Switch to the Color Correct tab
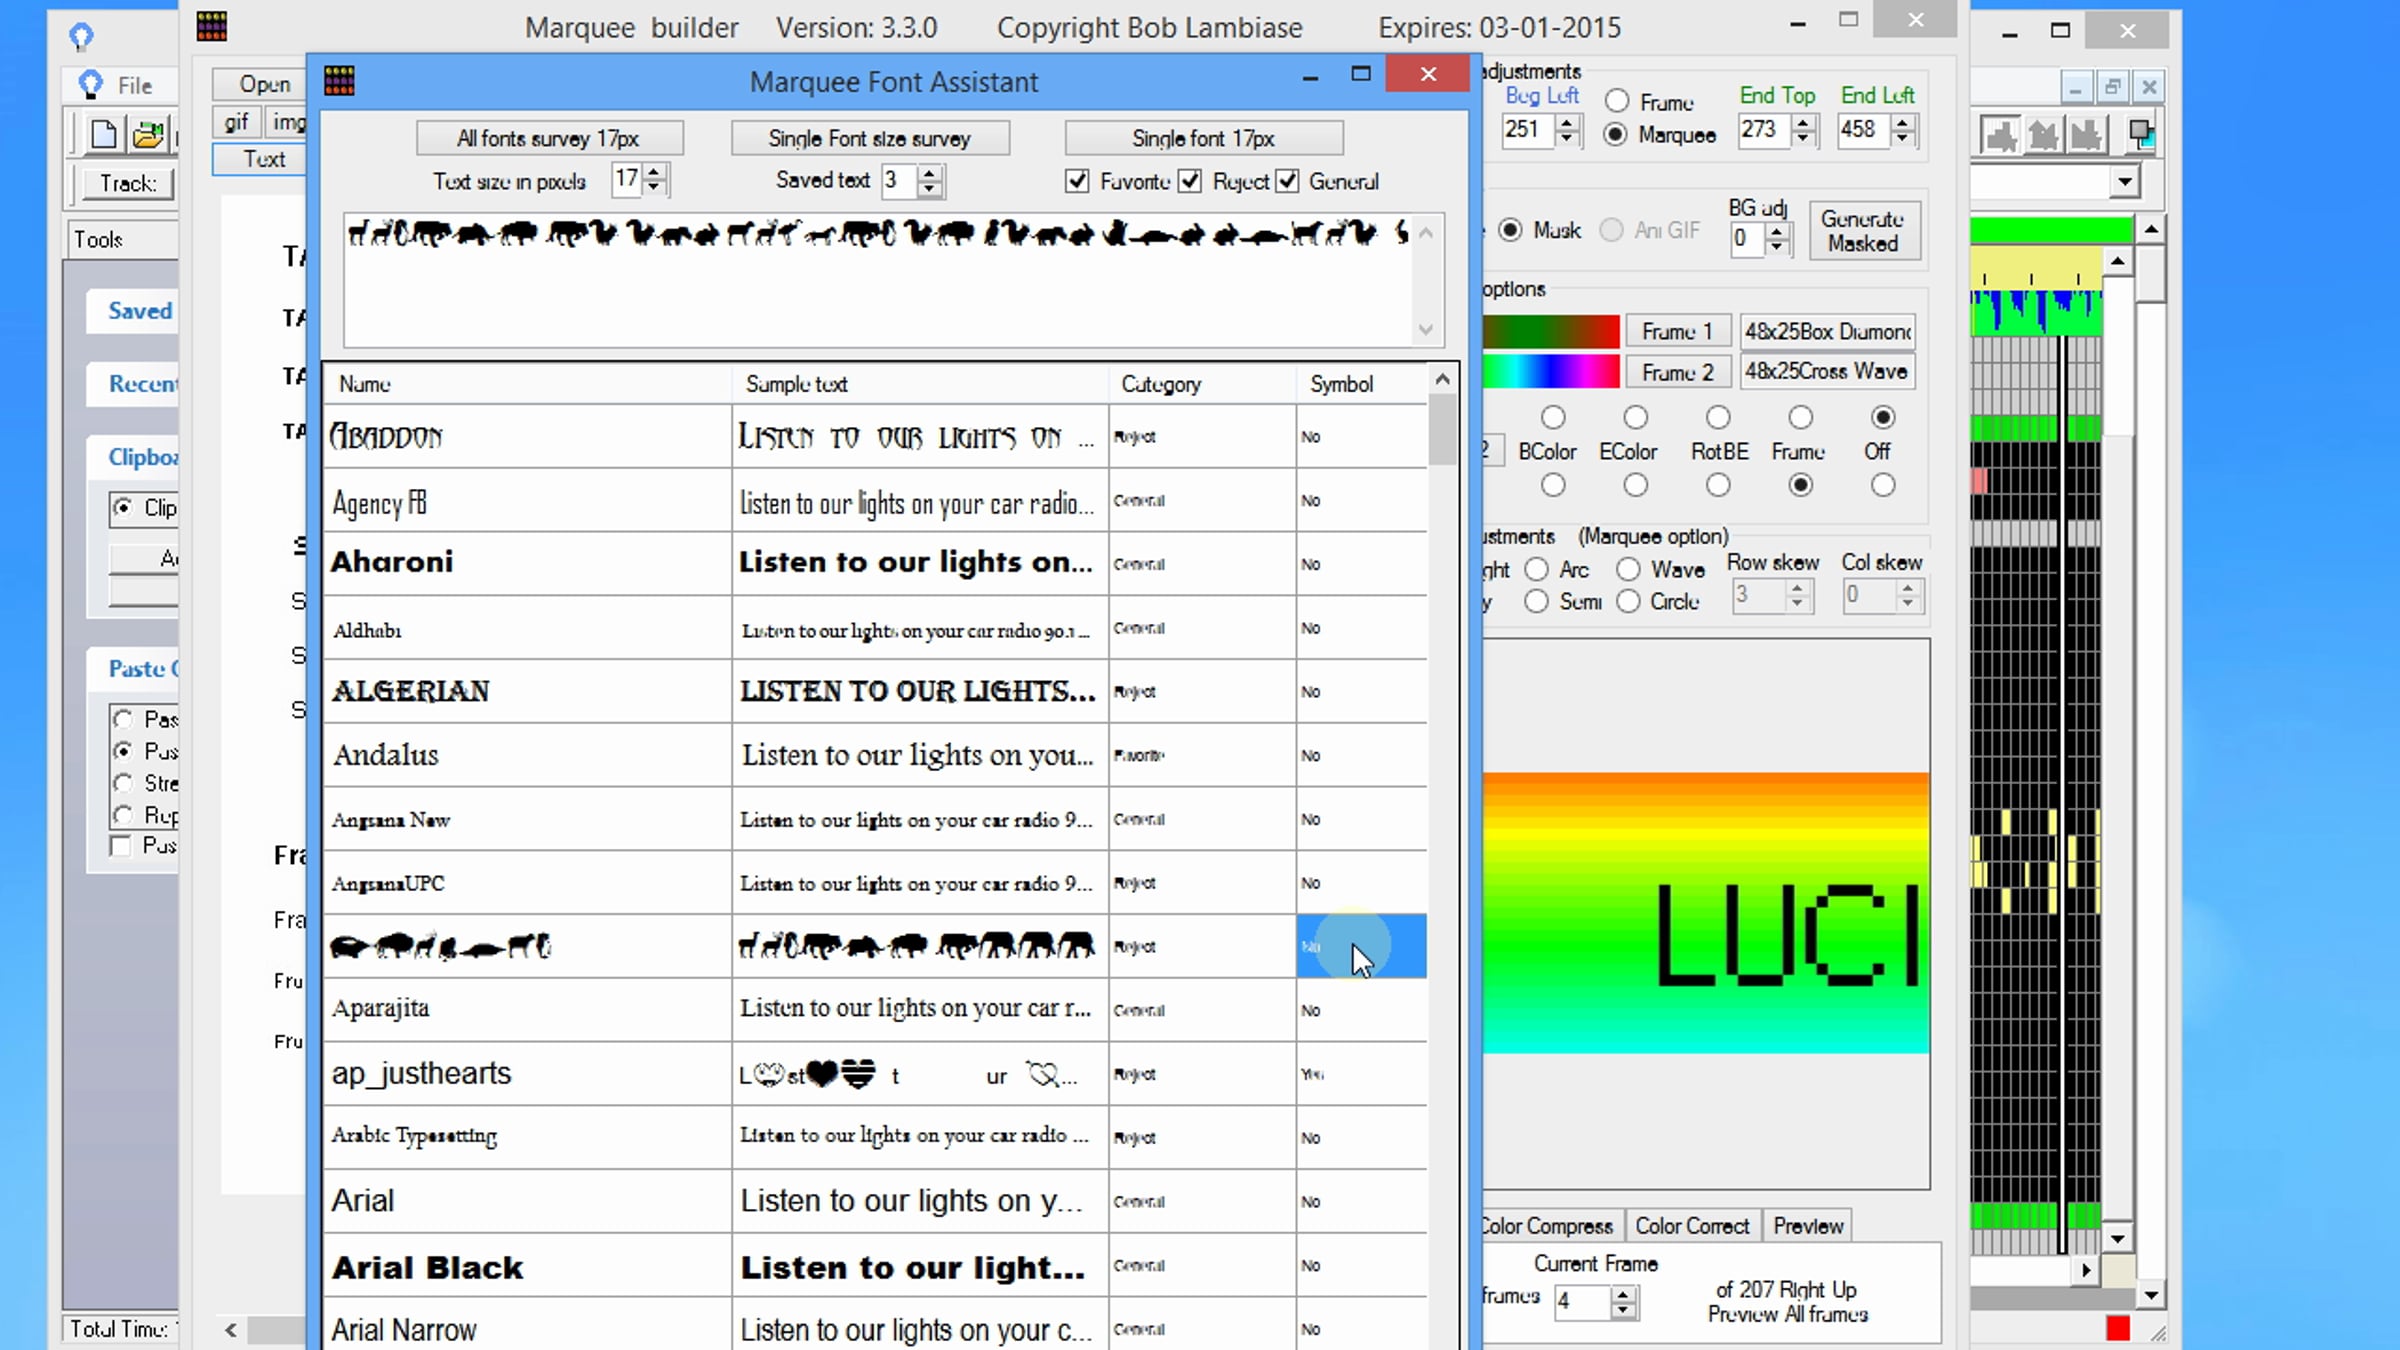This screenshot has width=2400, height=1350. click(1692, 1226)
